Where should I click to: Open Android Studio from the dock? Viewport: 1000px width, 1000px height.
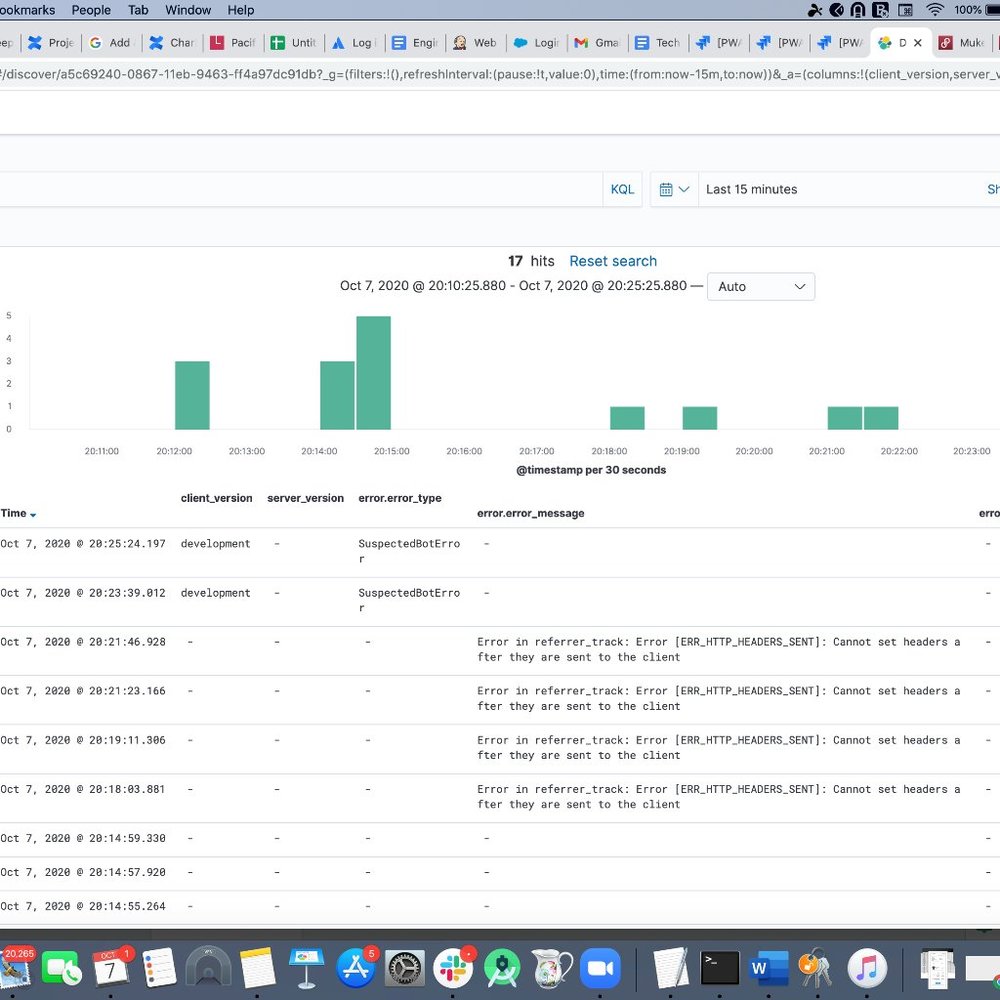(x=502, y=968)
